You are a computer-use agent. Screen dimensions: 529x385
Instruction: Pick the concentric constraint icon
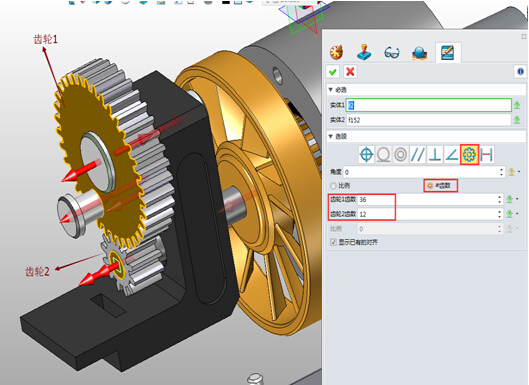(x=400, y=155)
